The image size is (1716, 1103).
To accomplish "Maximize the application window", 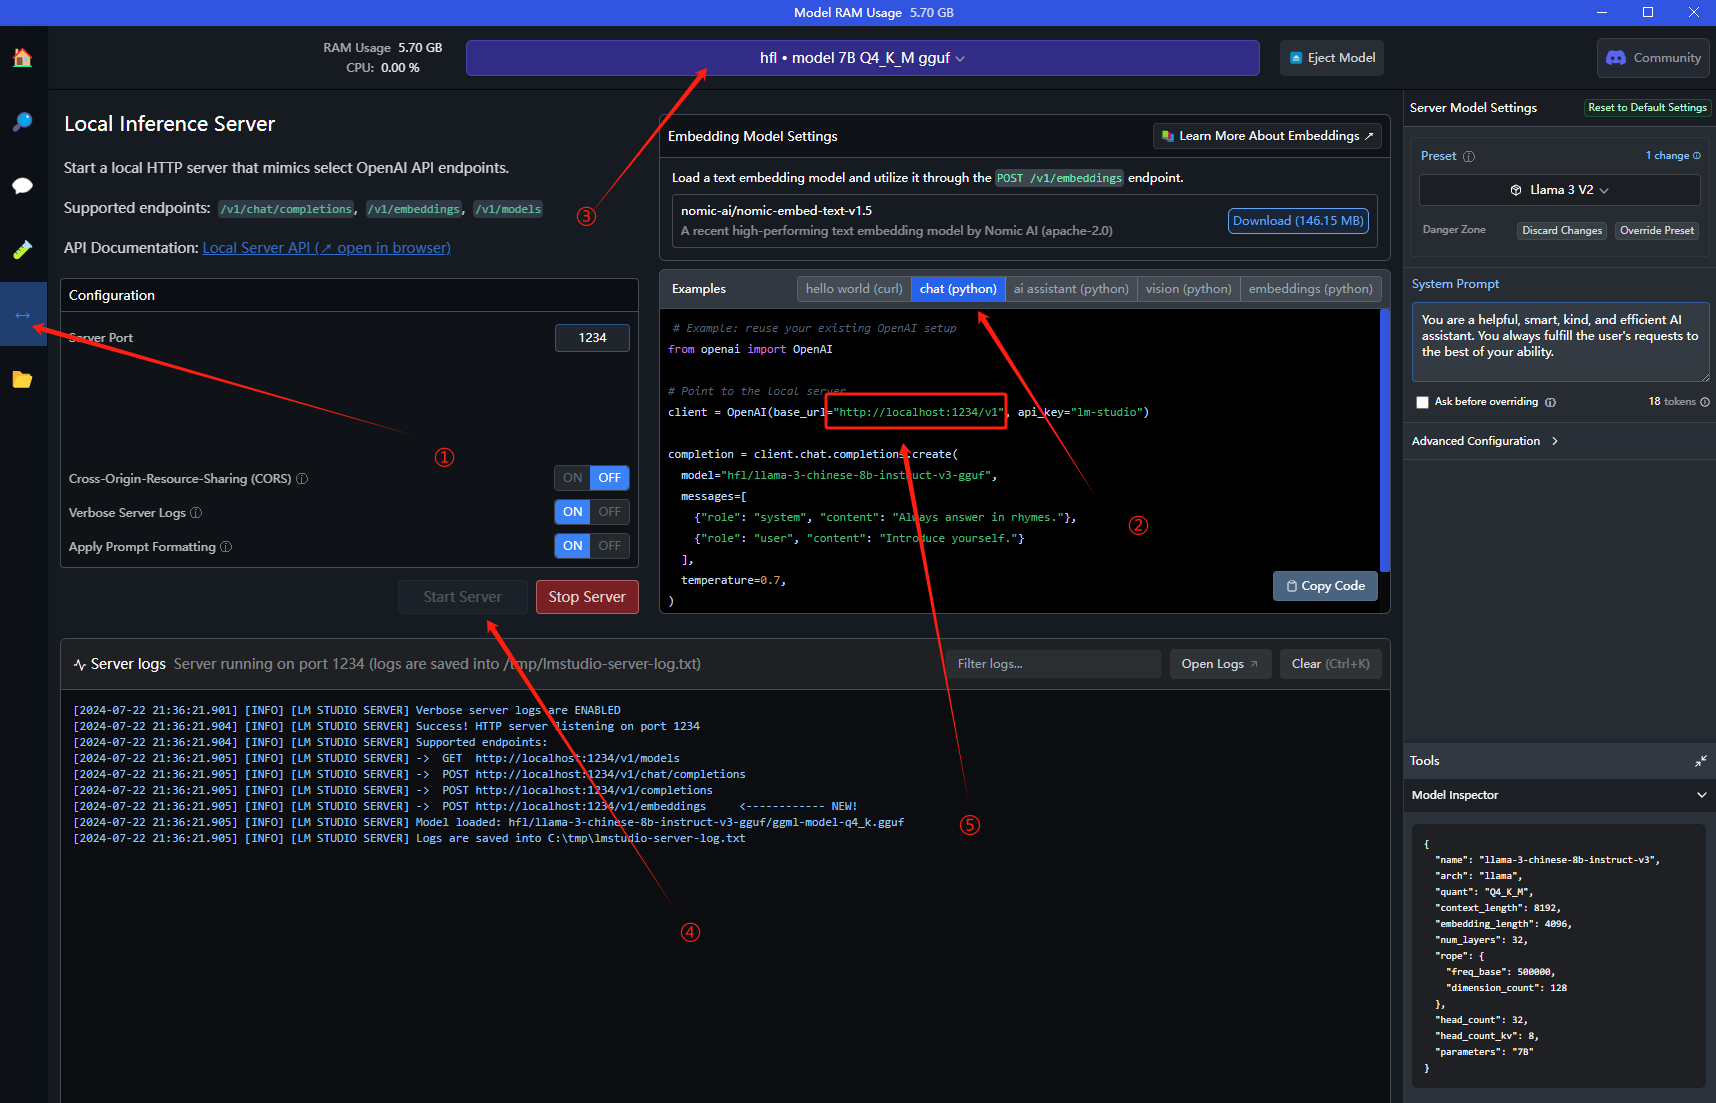I will [x=1648, y=12].
